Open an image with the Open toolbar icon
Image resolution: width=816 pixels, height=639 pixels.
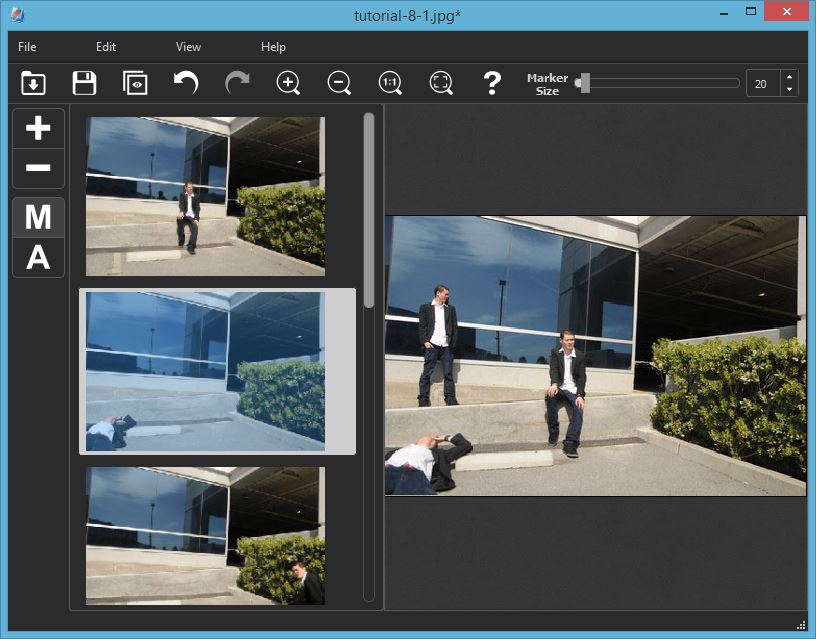33,83
